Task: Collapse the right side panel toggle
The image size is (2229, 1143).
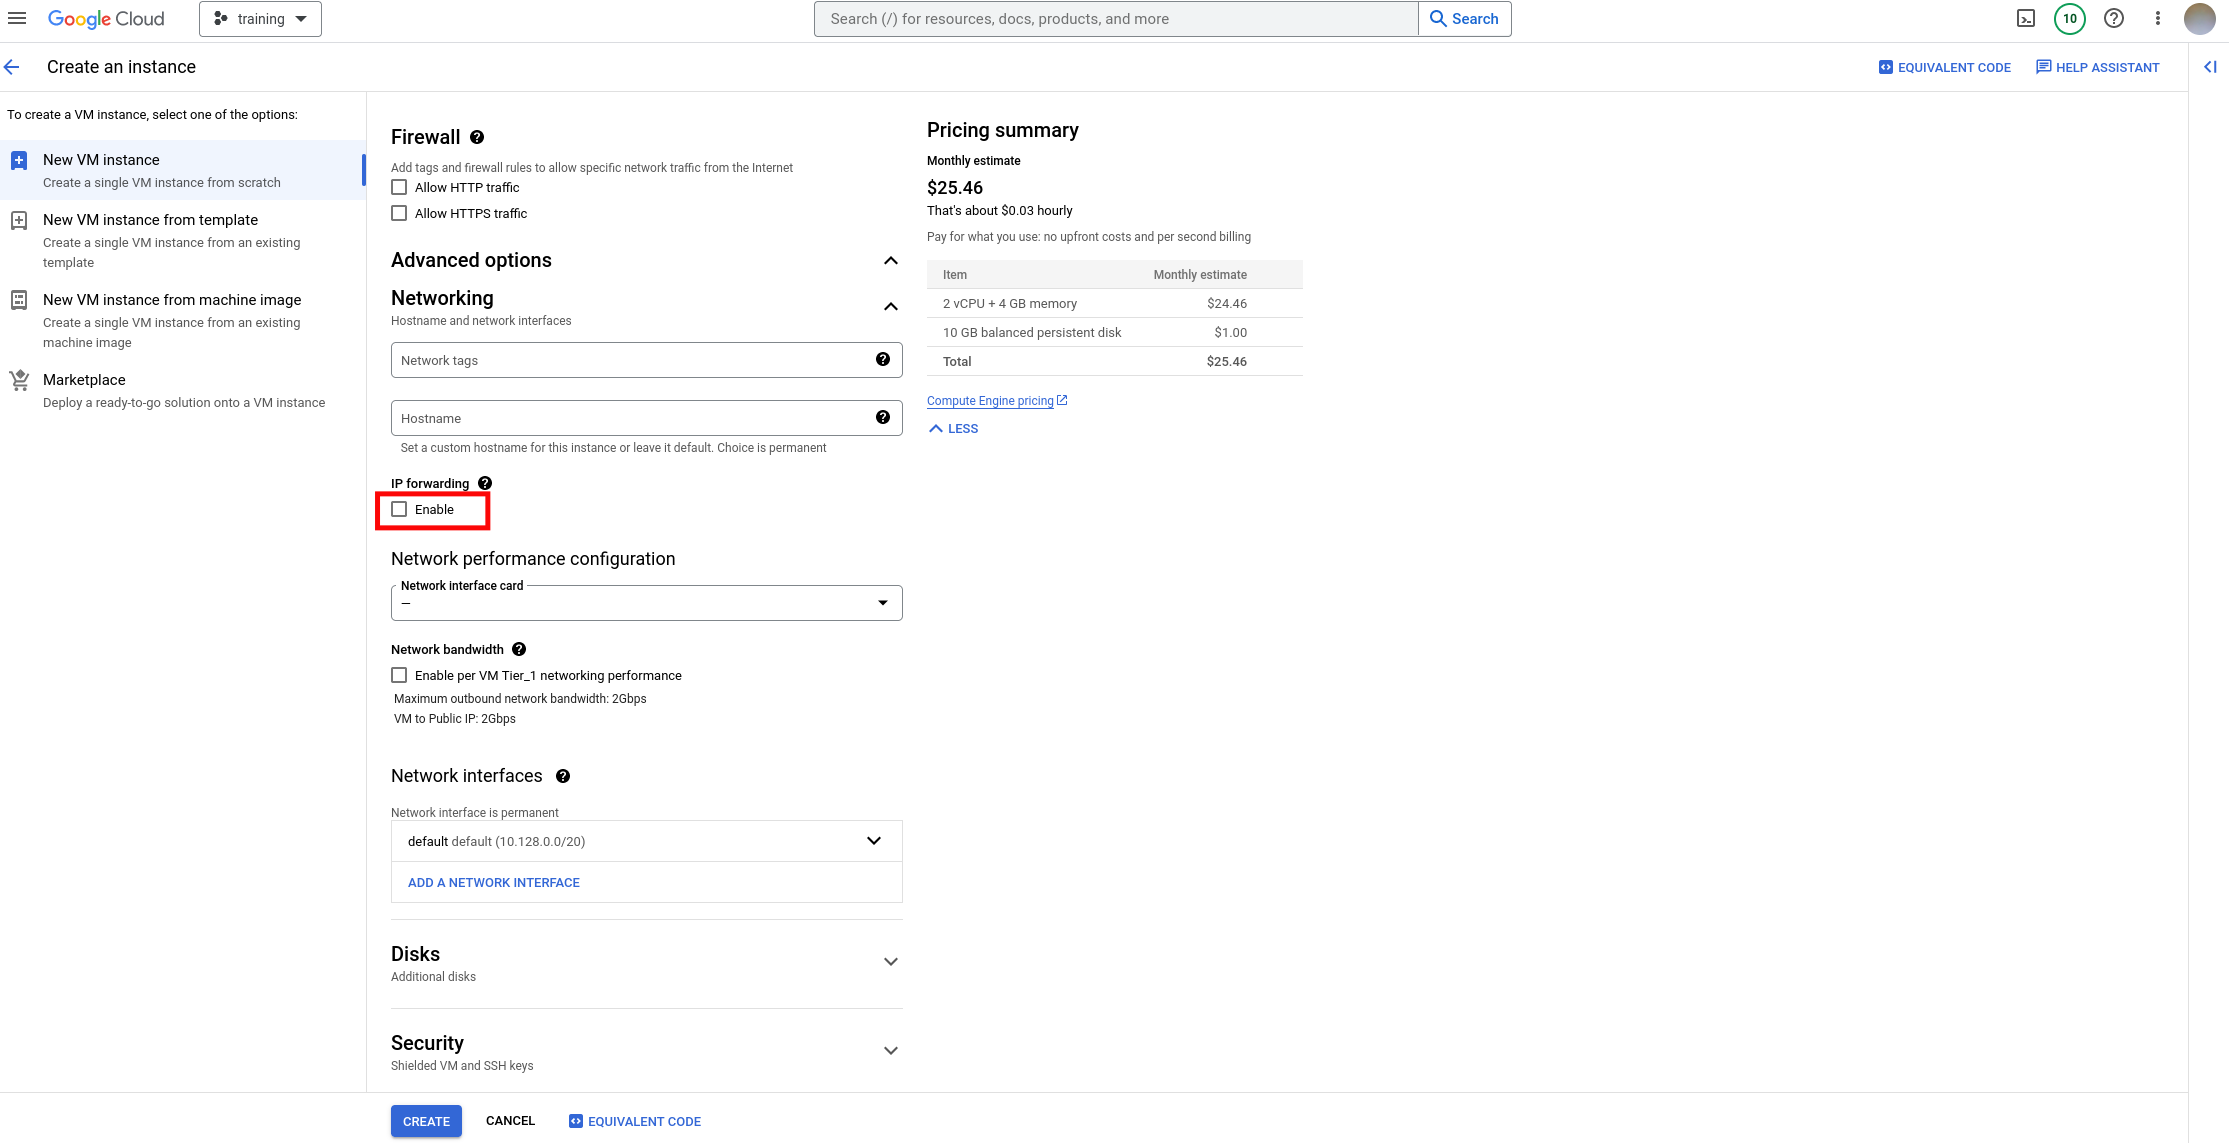Action: point(2210,67)
